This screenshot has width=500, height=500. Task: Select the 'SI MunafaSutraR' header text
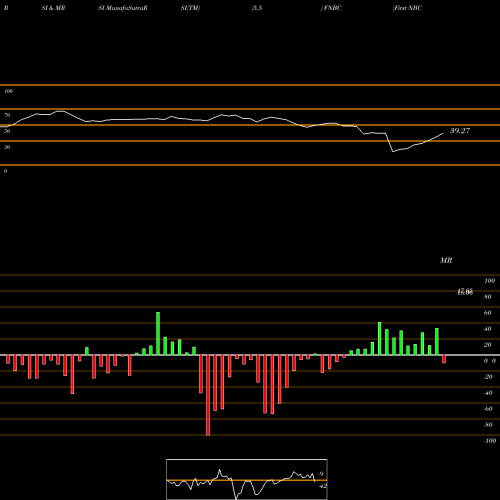(123, 8)
